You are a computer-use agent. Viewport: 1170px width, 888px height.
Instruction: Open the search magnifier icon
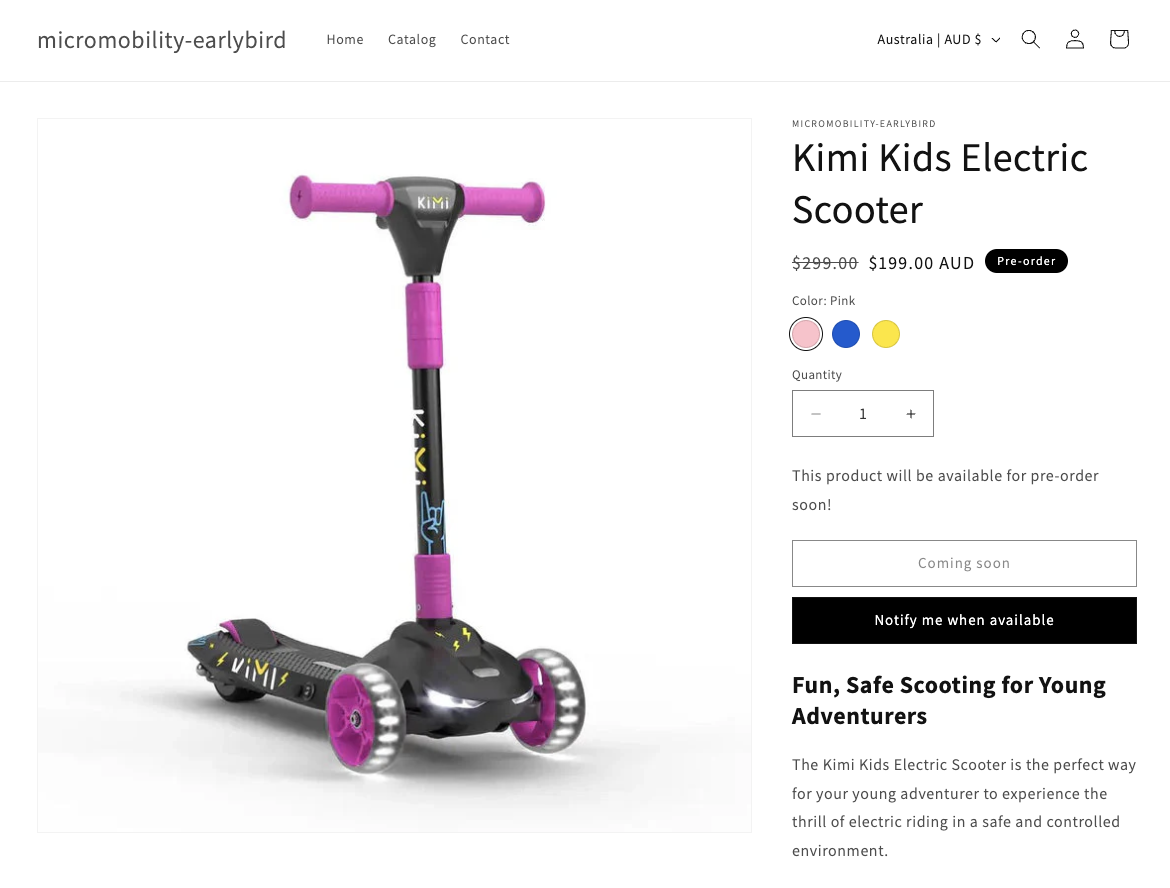(1030, 39)
